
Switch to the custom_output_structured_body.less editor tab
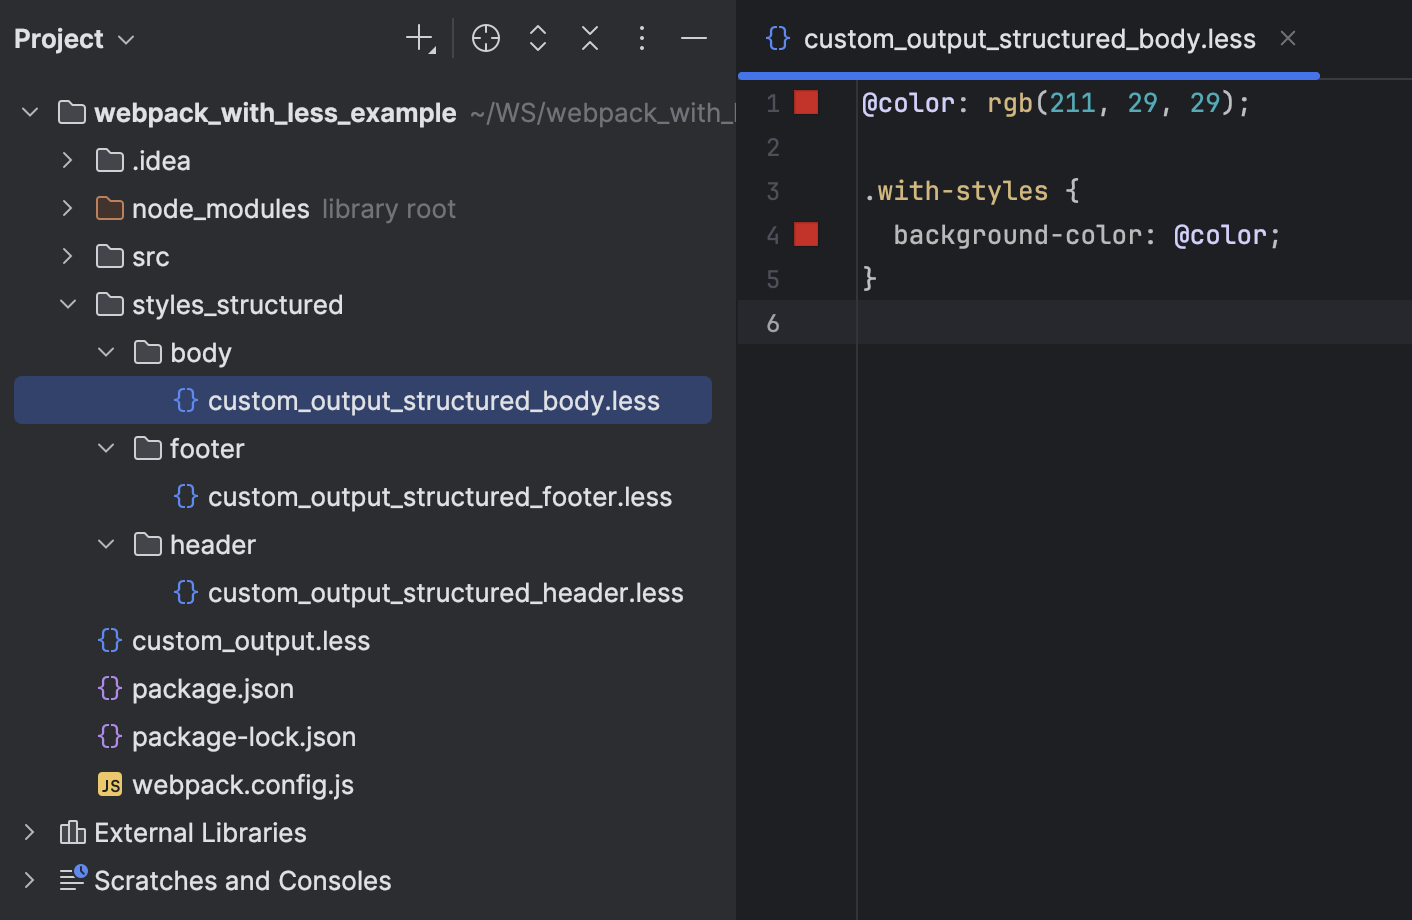(1029, 38)
